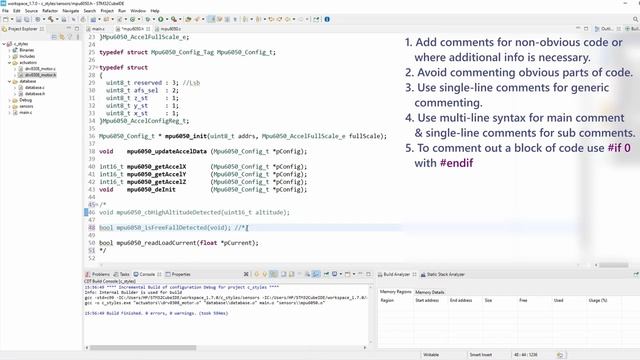Screen dimensions: 640x360
Task: Open the New Console View dropdown
Action: [354, 274]
